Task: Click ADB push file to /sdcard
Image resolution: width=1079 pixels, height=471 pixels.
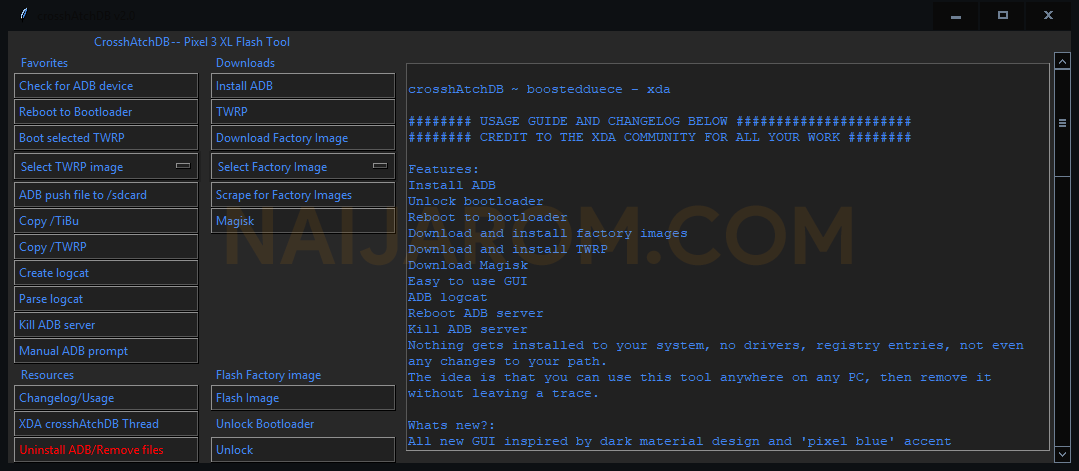Action: (106, 195)
